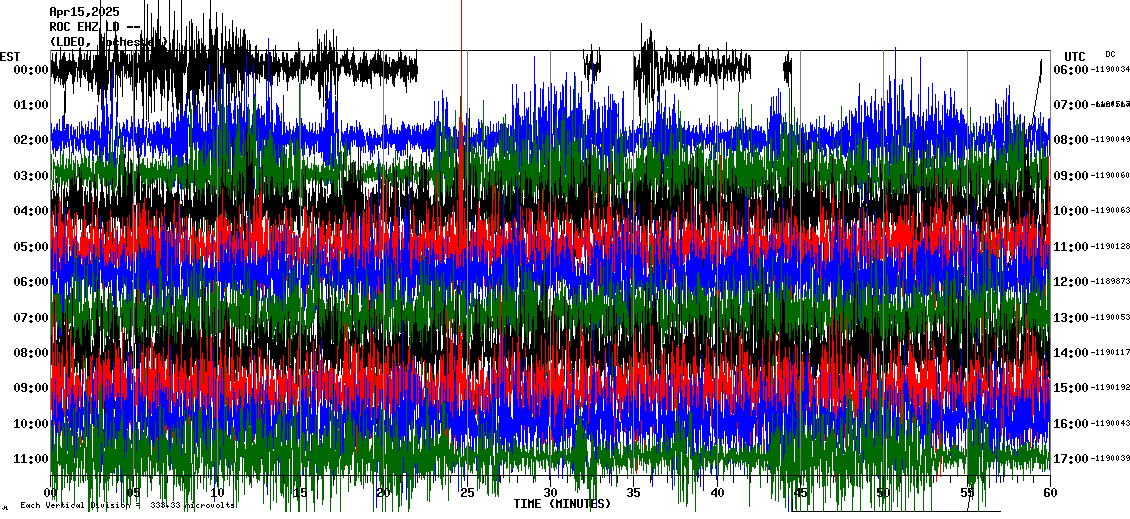Viewport: 1130px width, 519px height.
Task: Click the 13:00 UTC row label
Action: point(1070,318)
